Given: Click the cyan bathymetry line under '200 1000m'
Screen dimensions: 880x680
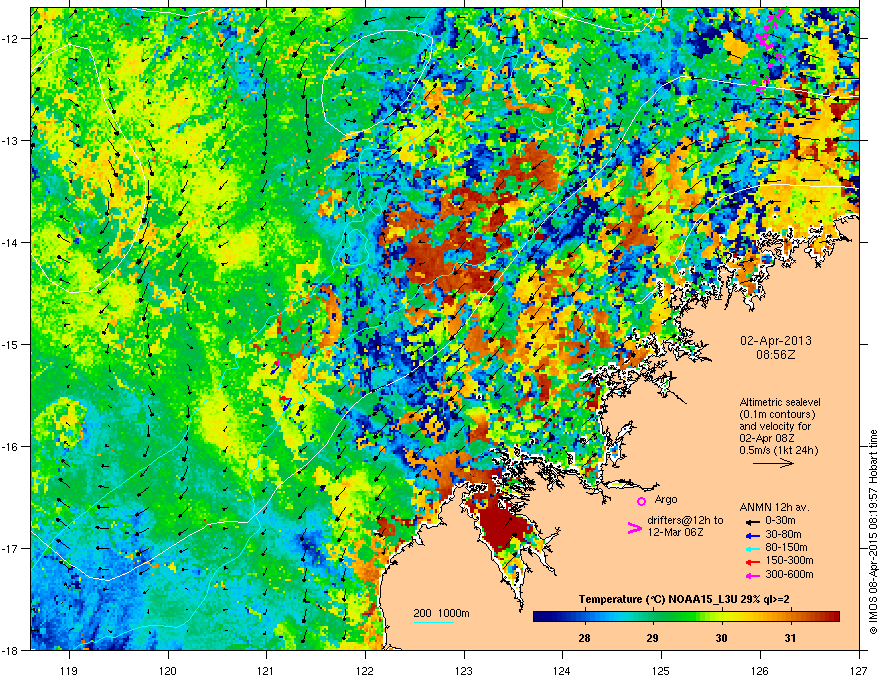Looking at the screenshot, I should tap(434, 622).
